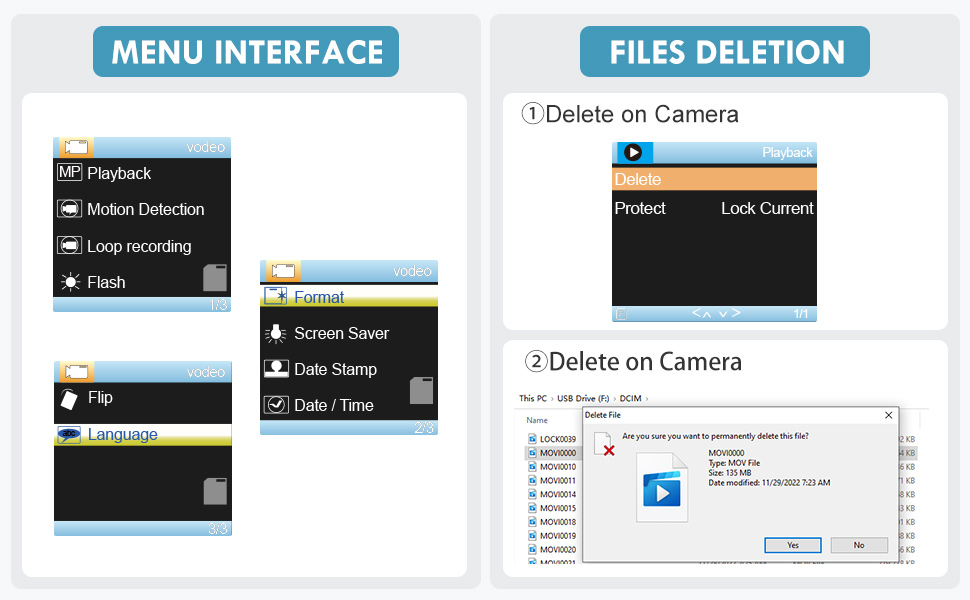Click the Flip rotate icon
This screenshot has height=600, width=970.
pyautogui.click(x=68, y=398)
